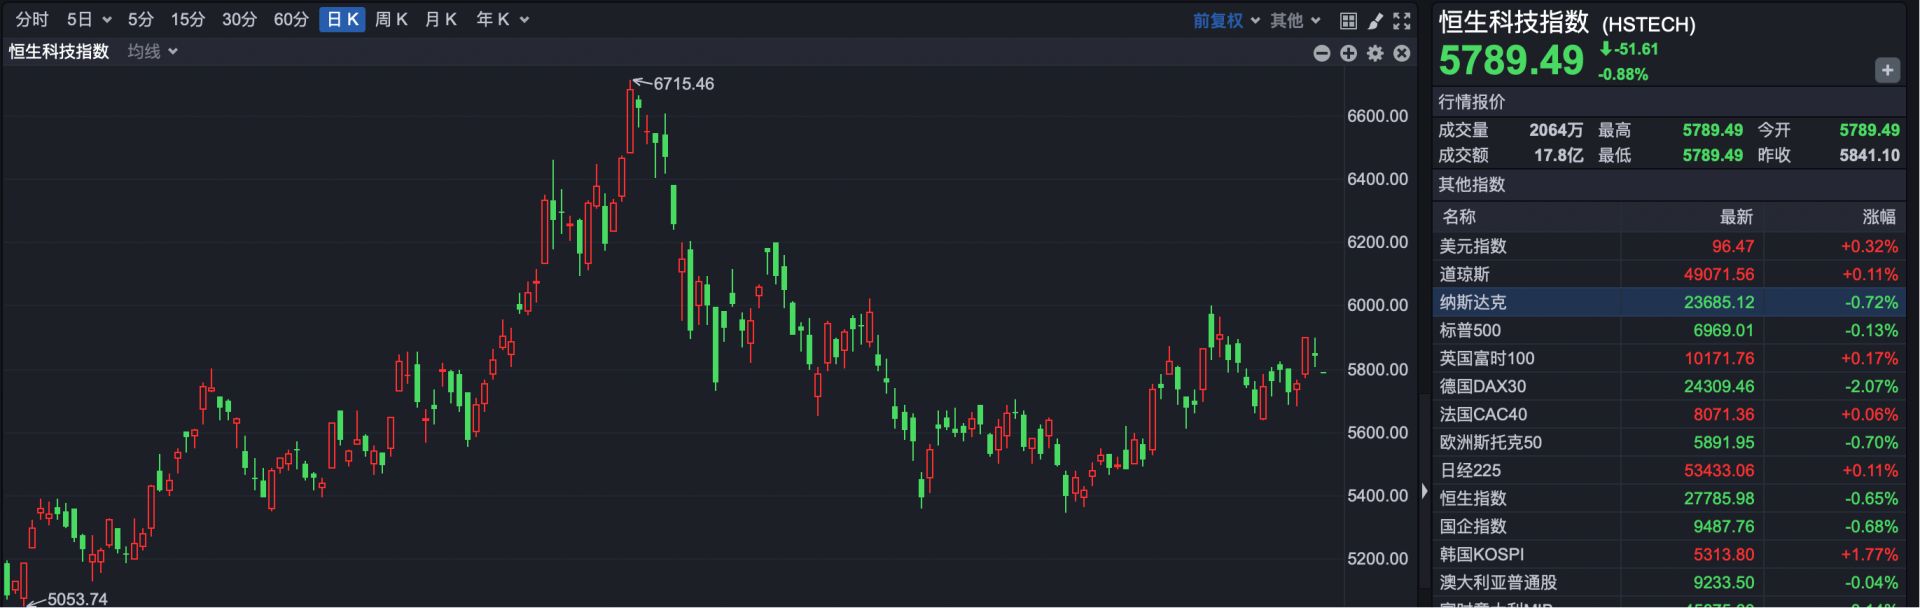1920x608 pixels.
Task: Expand the 5日 period dropdown
Action: [89, 19]
